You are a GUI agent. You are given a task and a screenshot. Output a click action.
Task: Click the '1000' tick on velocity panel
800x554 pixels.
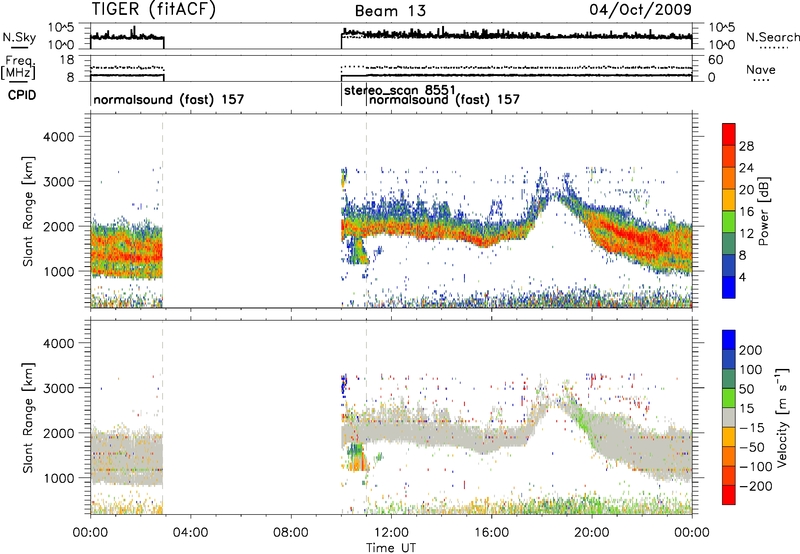(58, 478)
